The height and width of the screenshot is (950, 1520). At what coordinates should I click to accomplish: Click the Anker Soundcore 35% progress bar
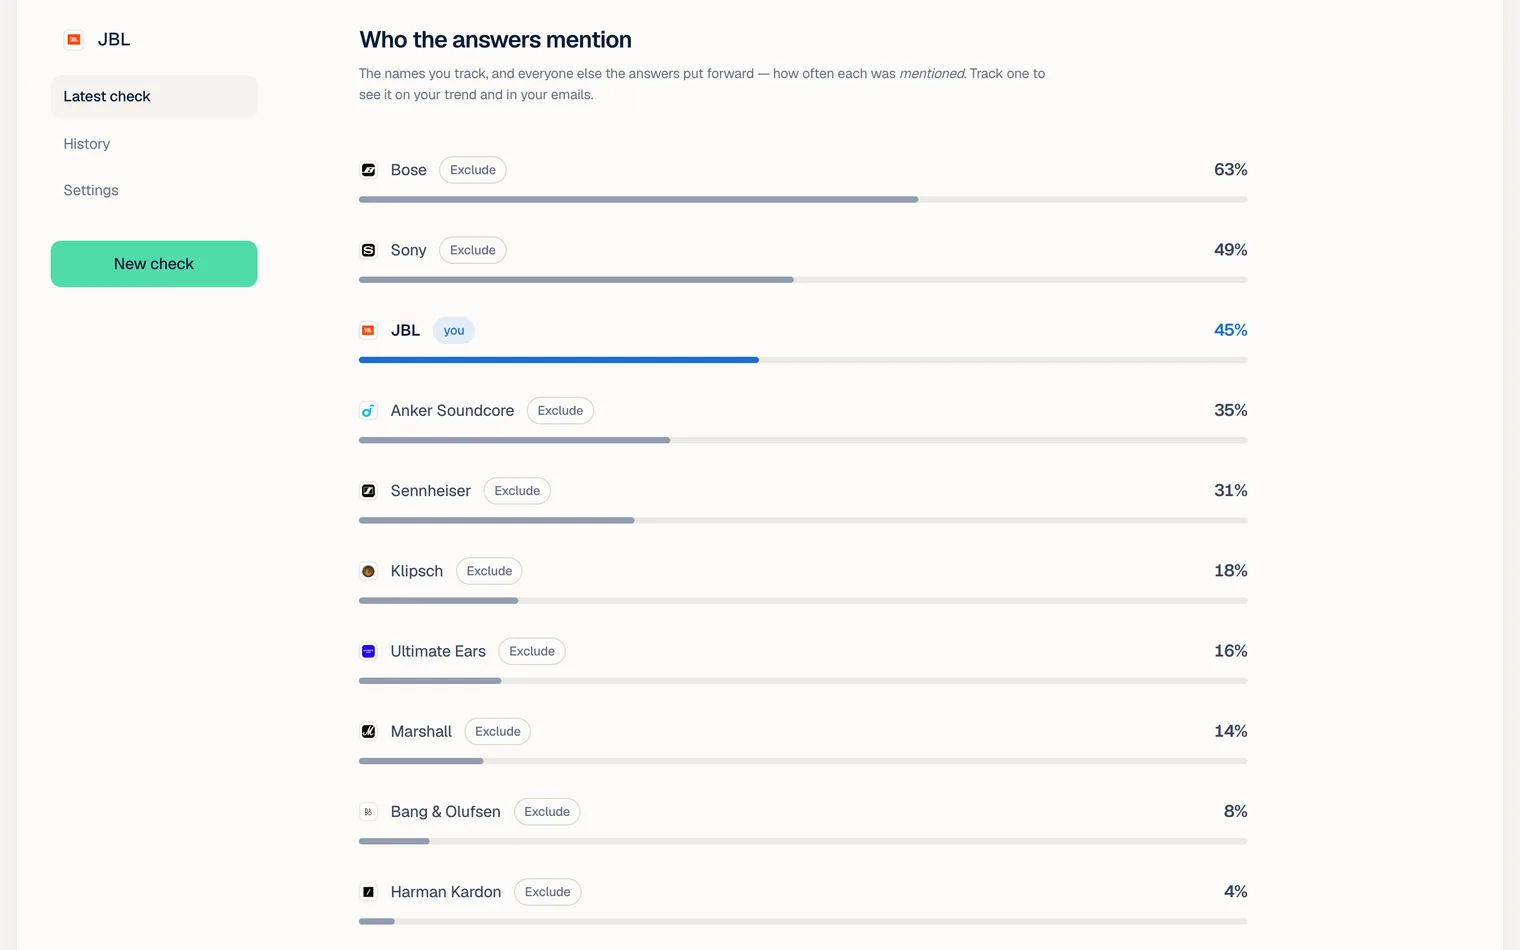click(x=803, y=440)
